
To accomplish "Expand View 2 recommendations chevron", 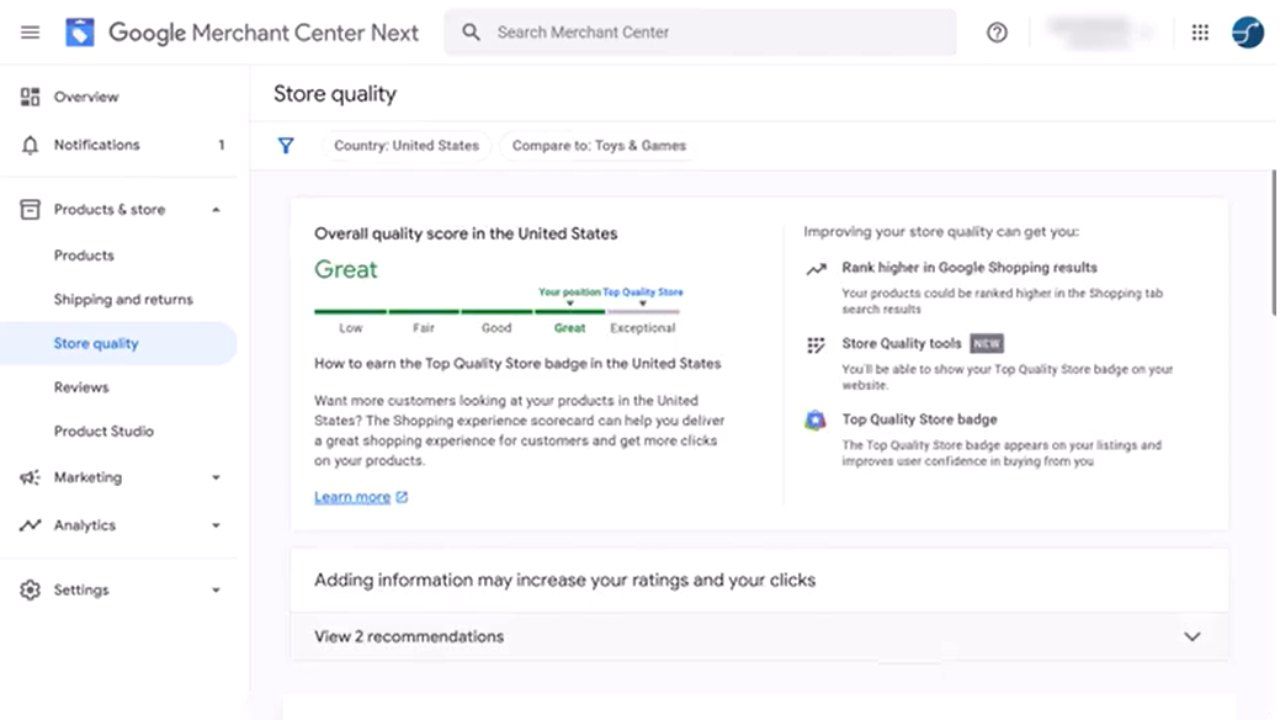I will coord(1191,637).
